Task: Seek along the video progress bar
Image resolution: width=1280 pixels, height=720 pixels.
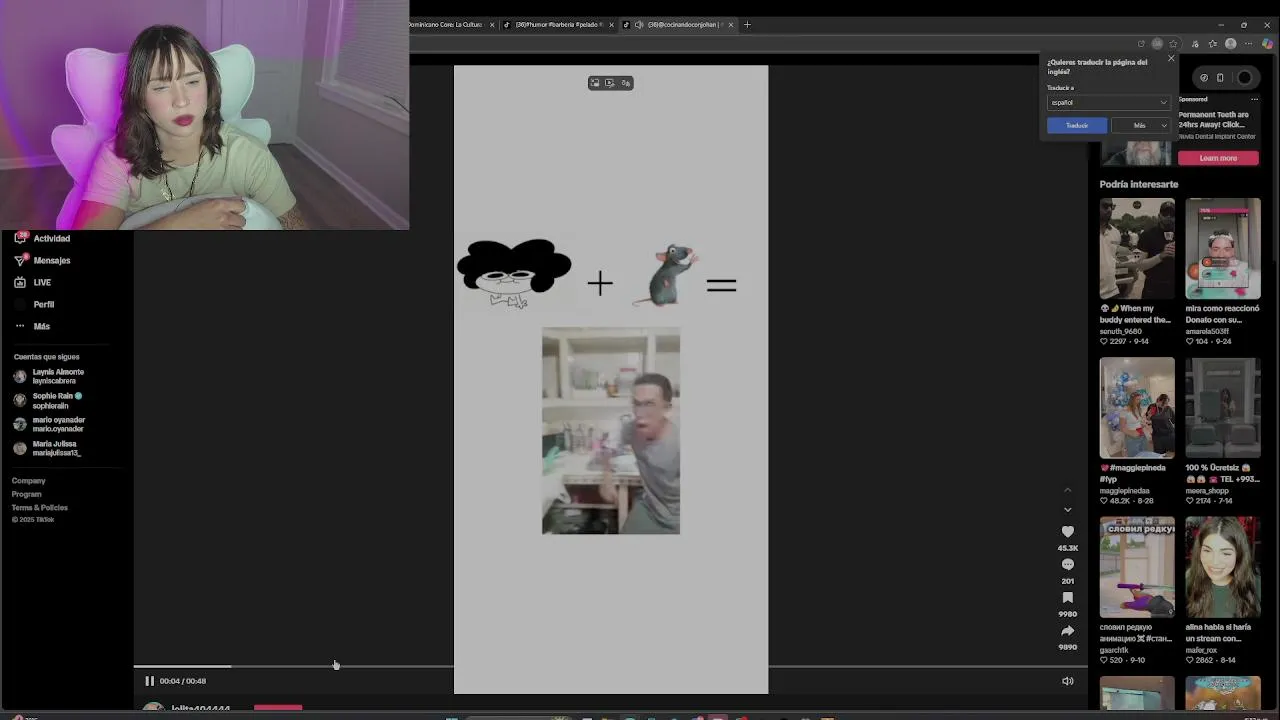Action: [x=610, y=666]
